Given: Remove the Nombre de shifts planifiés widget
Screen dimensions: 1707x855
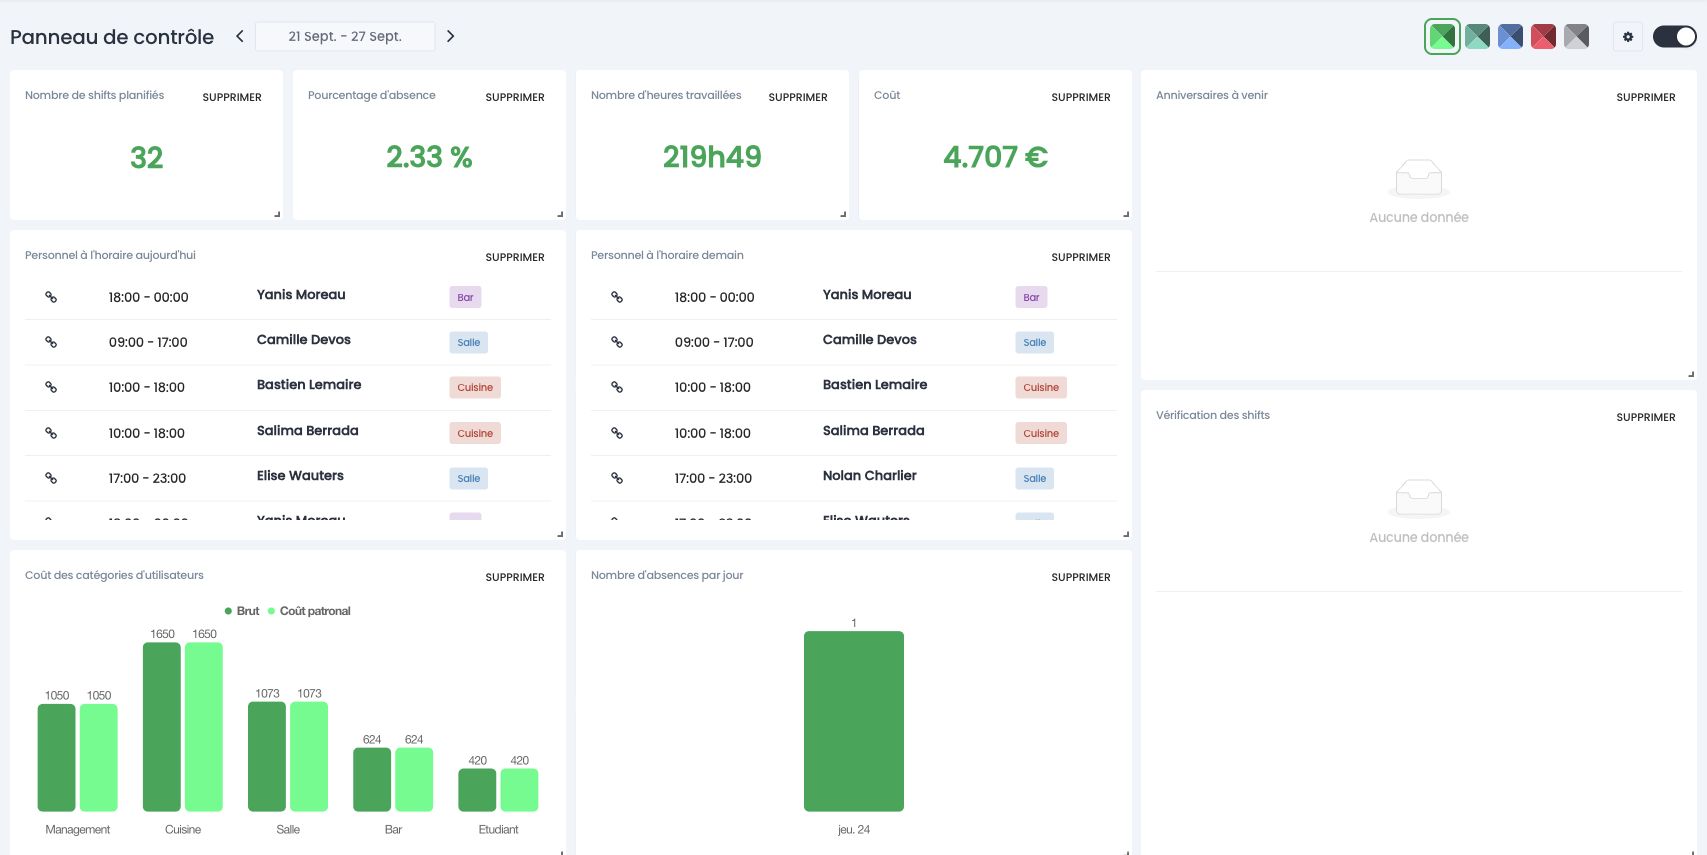Looking at the screenshot, I should pos(232,97).
